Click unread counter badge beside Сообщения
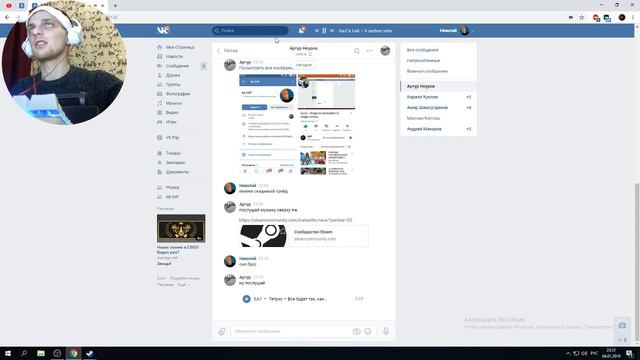Image resolution: width=640 pixels, height=360 pixels. pyautogui.click(x=203, y=66)
